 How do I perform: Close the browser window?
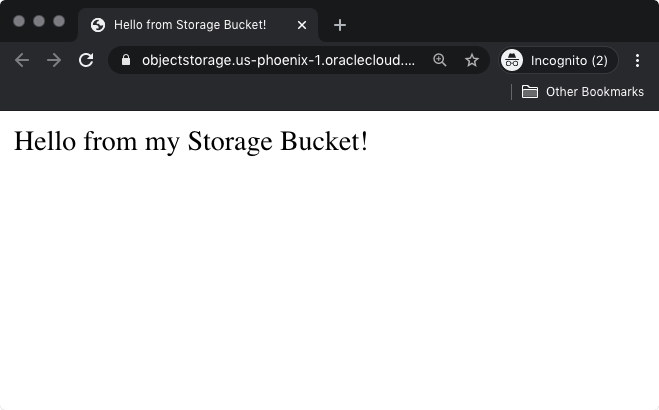(x=19, y=21)
